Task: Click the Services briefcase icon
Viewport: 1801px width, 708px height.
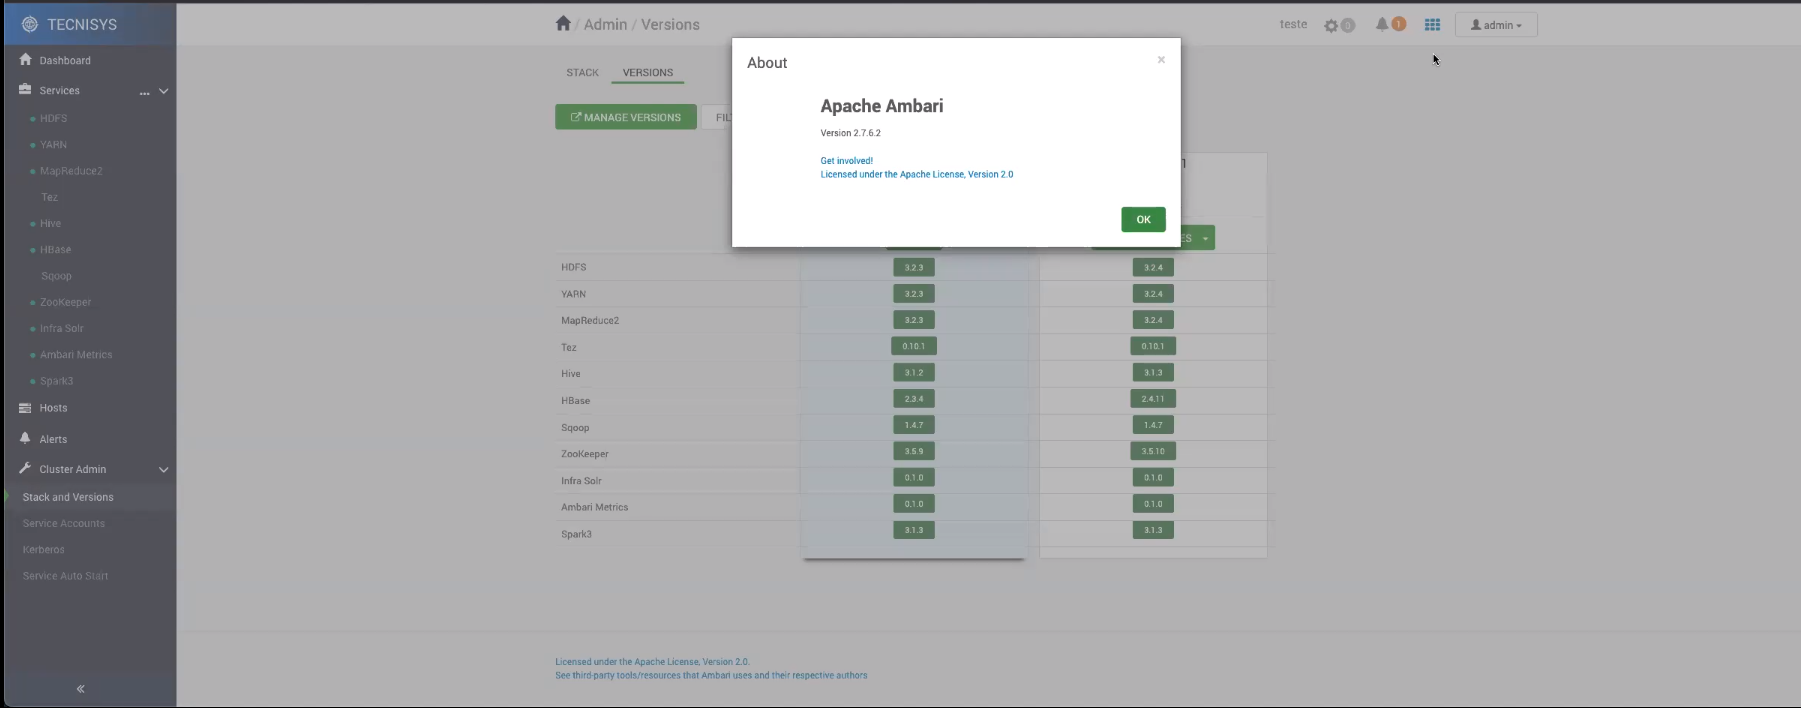Action: pos(26,90)
